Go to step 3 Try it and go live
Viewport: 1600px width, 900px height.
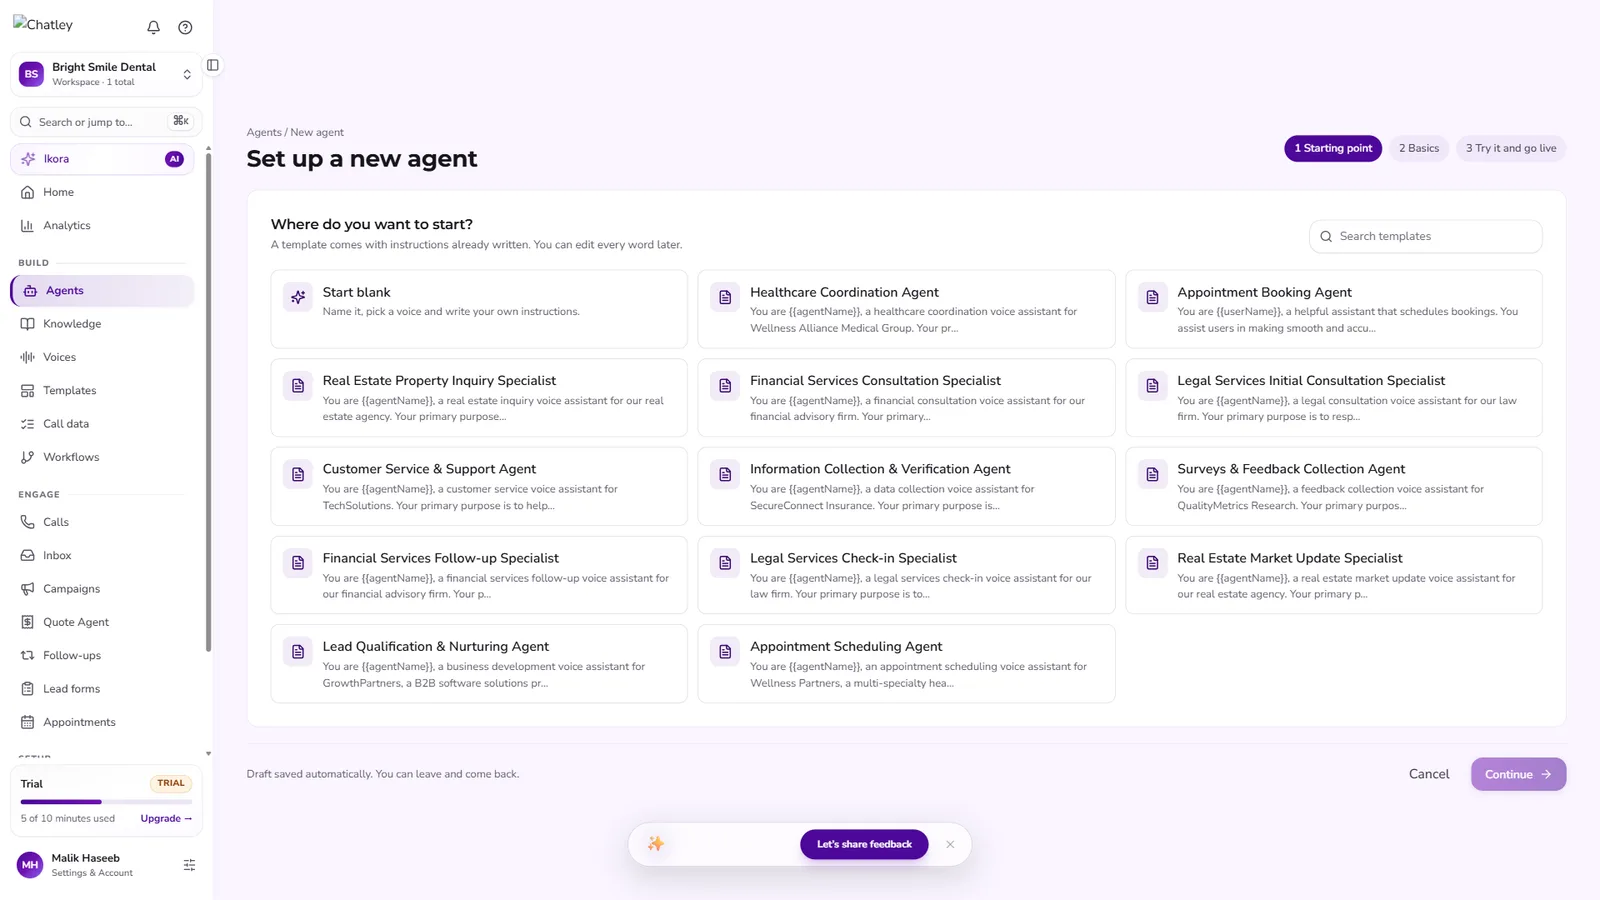(x=1511, y=148)
